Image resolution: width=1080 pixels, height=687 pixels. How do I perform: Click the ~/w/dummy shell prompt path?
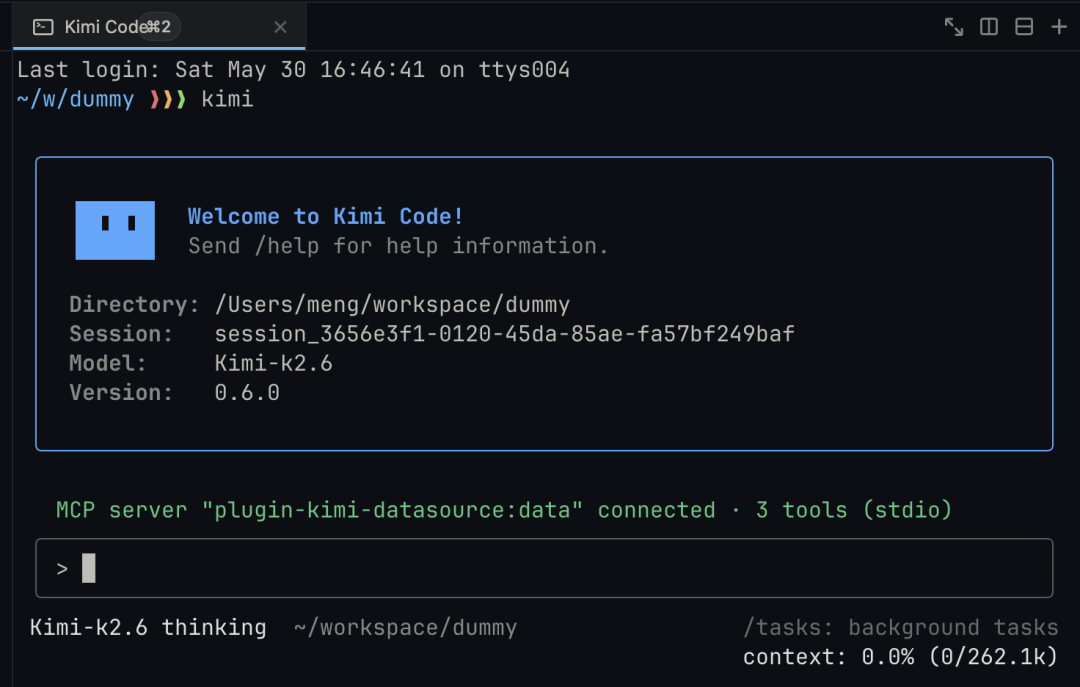76,99
